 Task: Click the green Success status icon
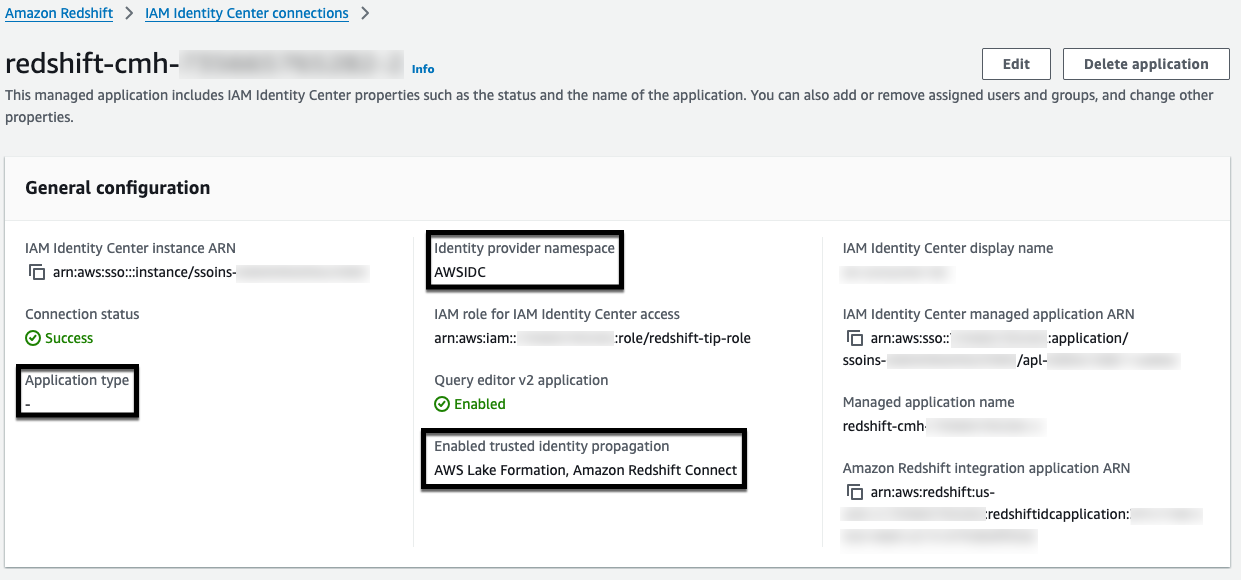pyautogui.click(x=33, y=338)
